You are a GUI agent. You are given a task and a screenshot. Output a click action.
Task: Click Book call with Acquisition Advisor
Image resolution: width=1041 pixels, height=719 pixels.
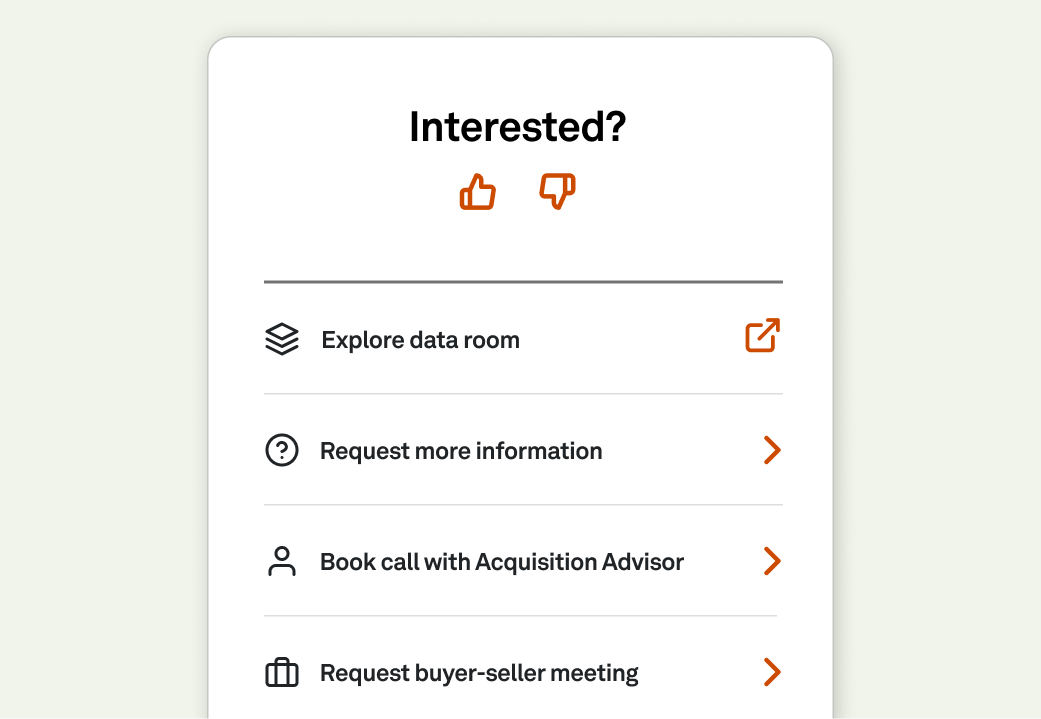500,561
